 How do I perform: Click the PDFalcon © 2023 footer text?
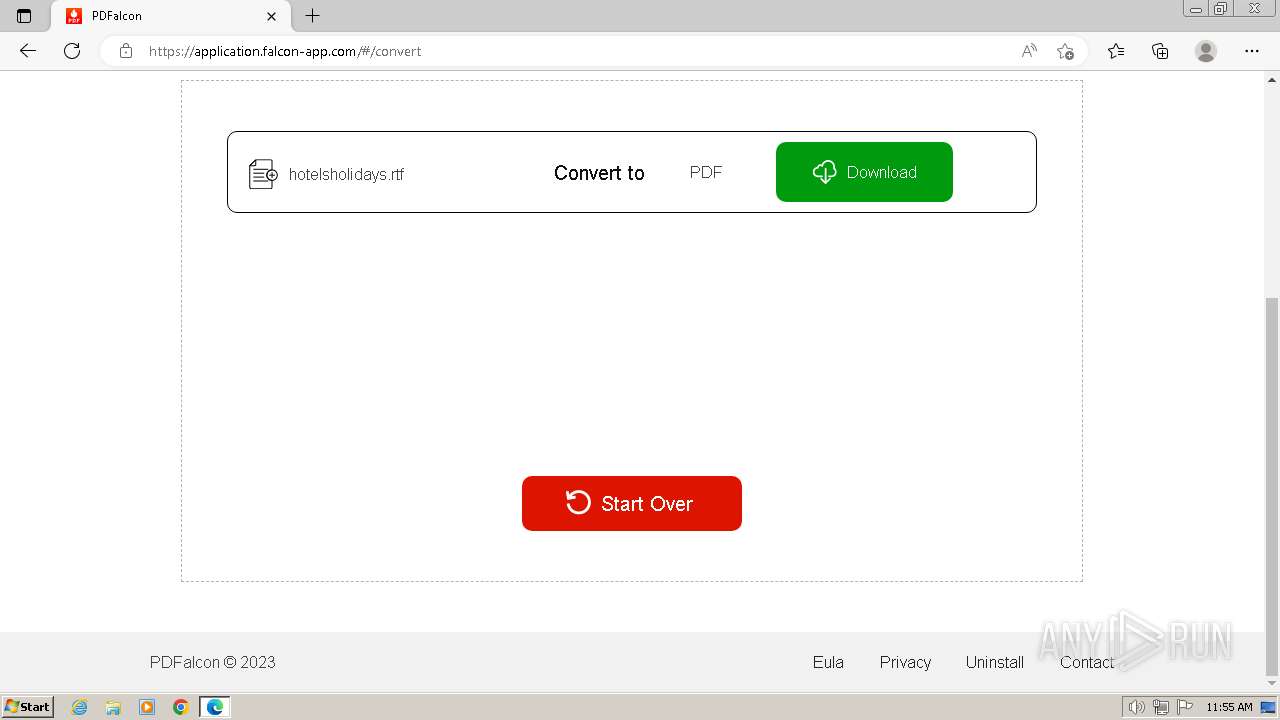click(x=212, y=662)
